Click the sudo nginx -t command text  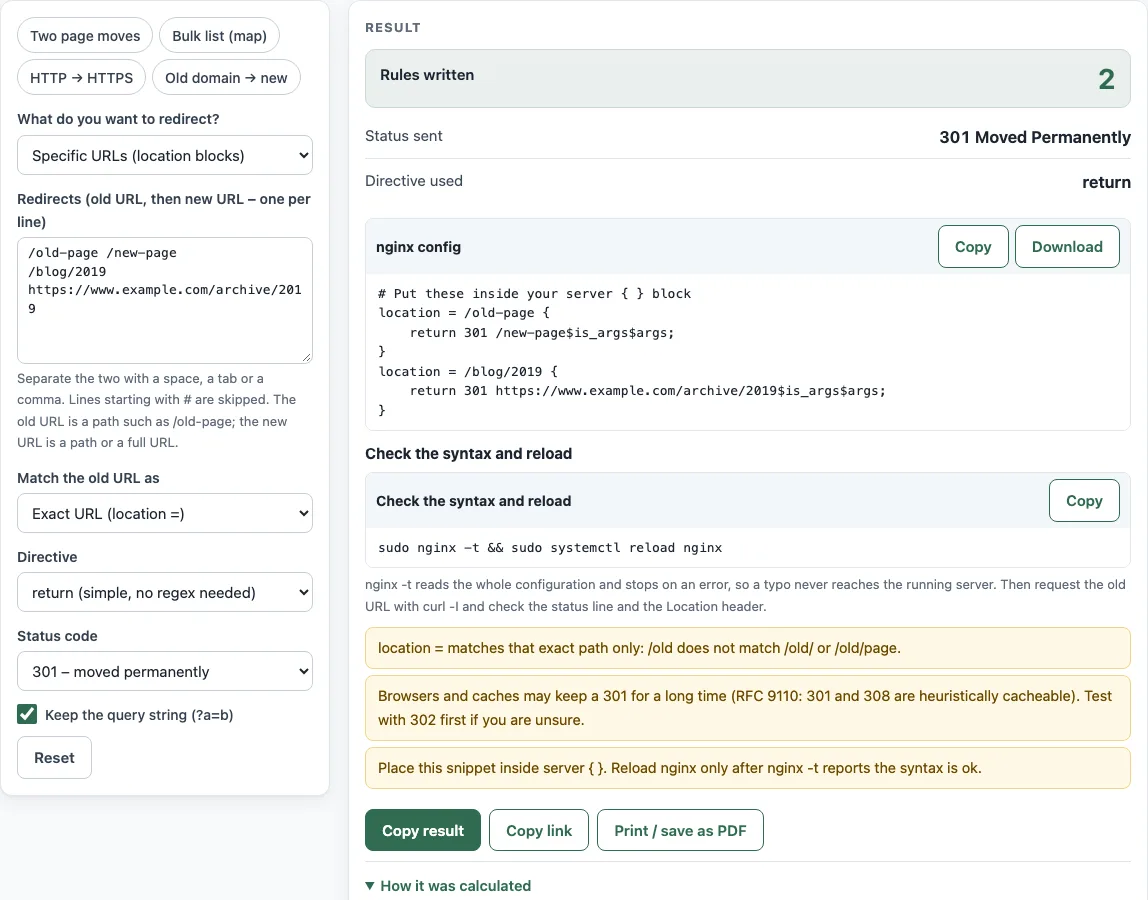(550, 548)
